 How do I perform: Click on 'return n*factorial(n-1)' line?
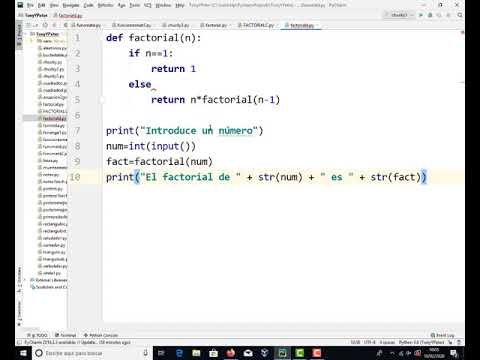click(x=215, y=100)
